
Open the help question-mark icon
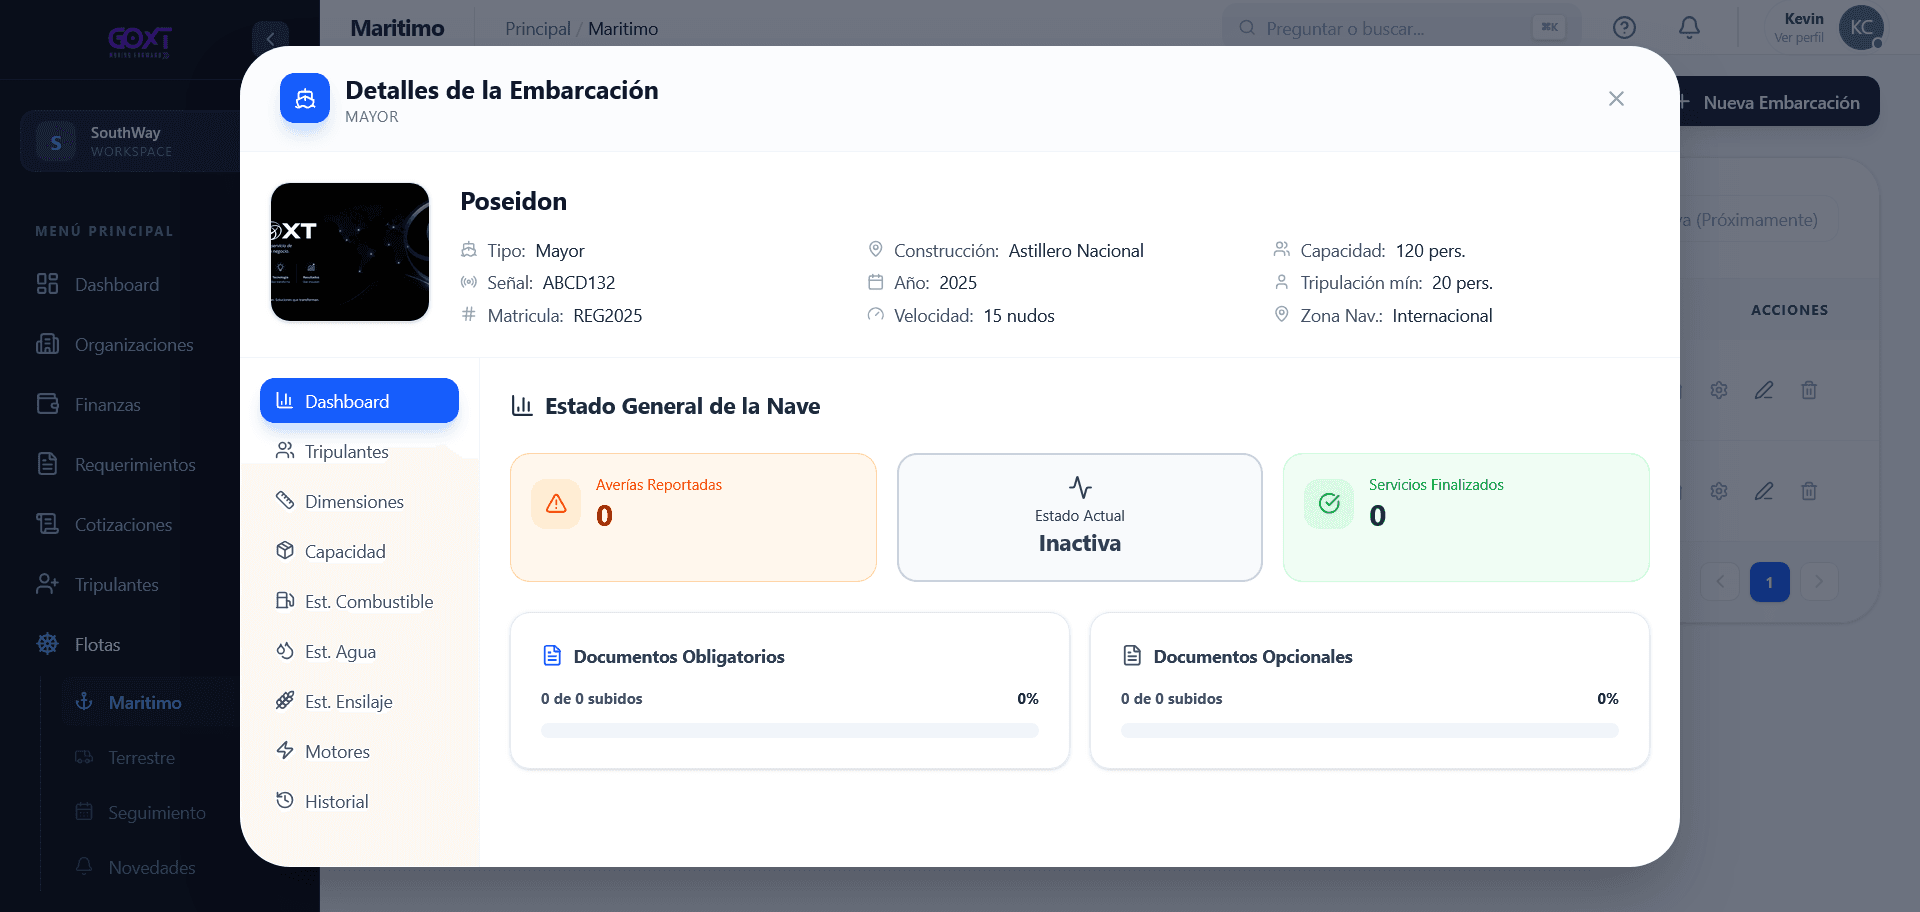tap(1624, 28)
